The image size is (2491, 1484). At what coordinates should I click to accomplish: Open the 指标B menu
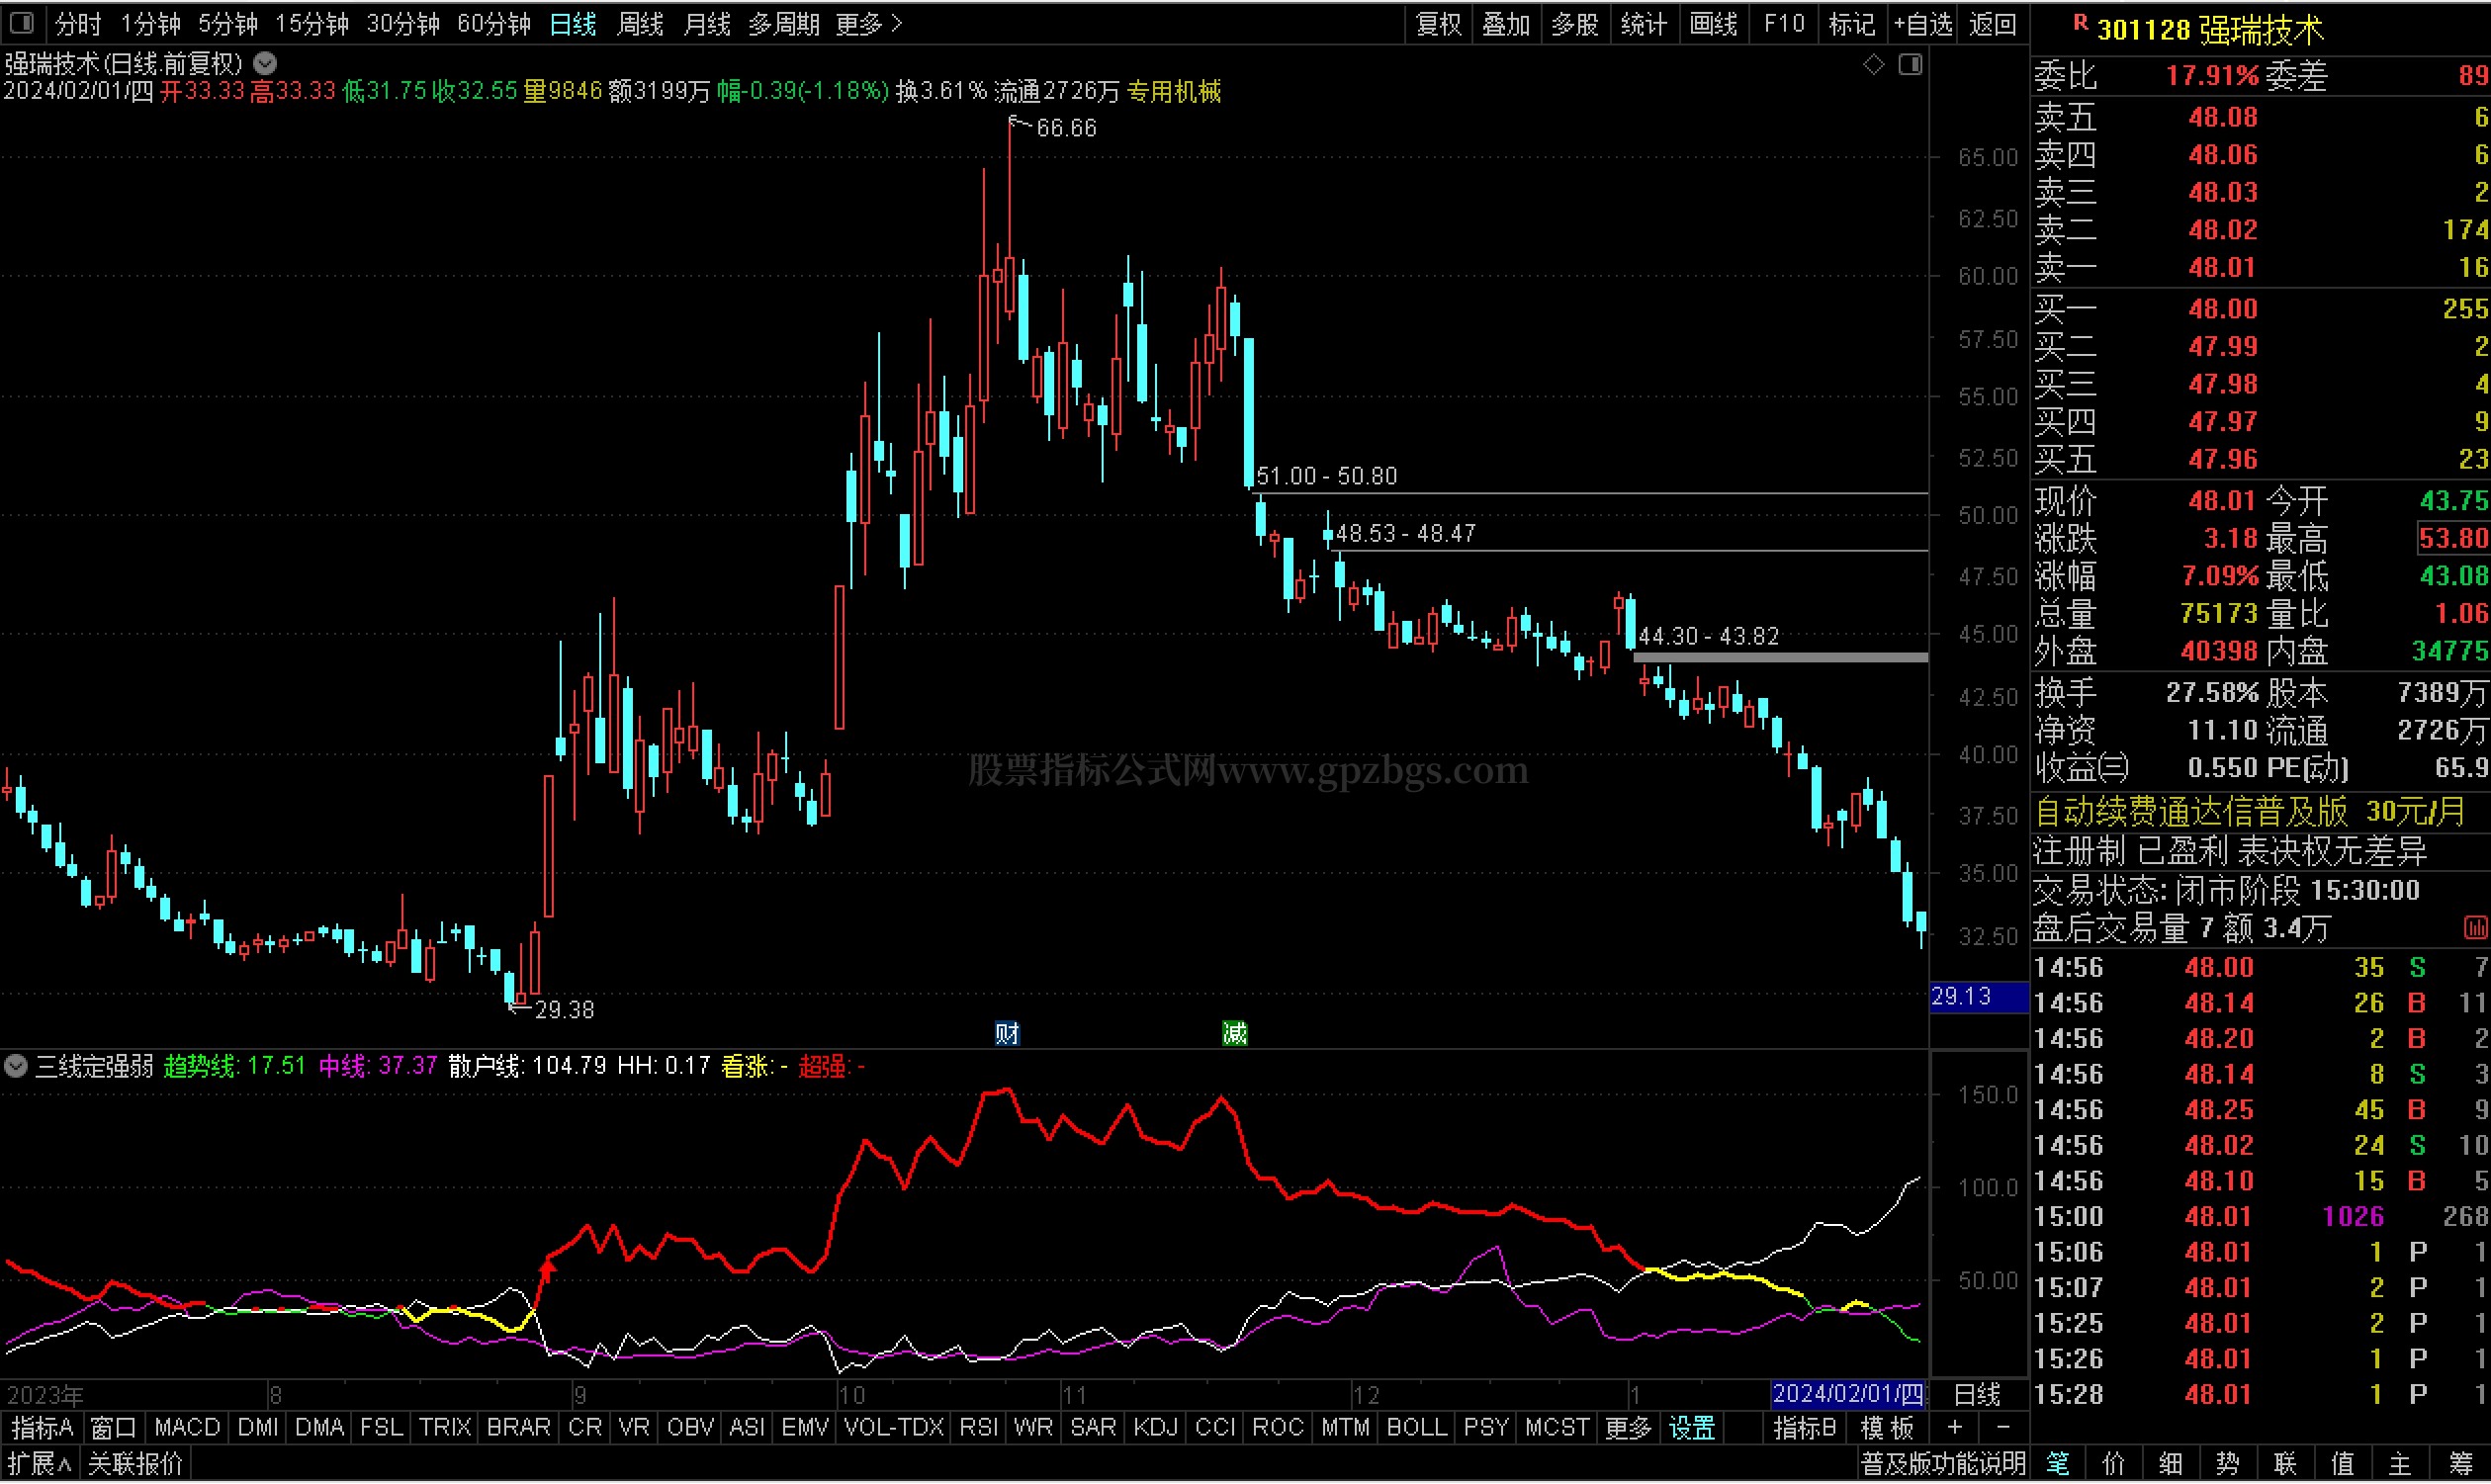coord(1805,1428)
